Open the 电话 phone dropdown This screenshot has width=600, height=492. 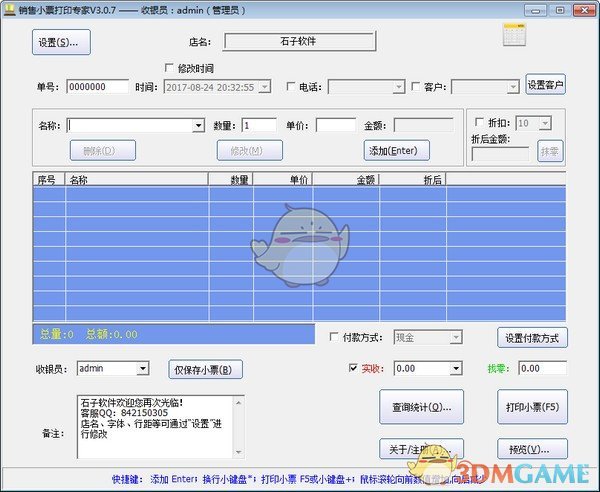[398, 87]
